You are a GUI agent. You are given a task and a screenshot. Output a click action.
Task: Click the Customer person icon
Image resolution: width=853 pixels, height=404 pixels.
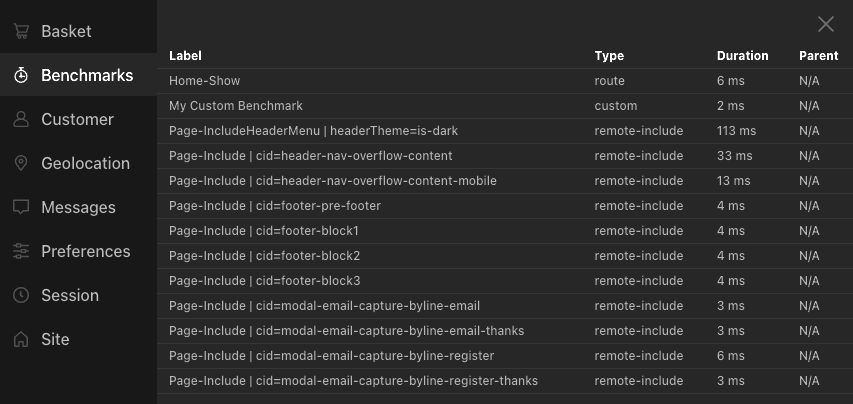[20, 119]
